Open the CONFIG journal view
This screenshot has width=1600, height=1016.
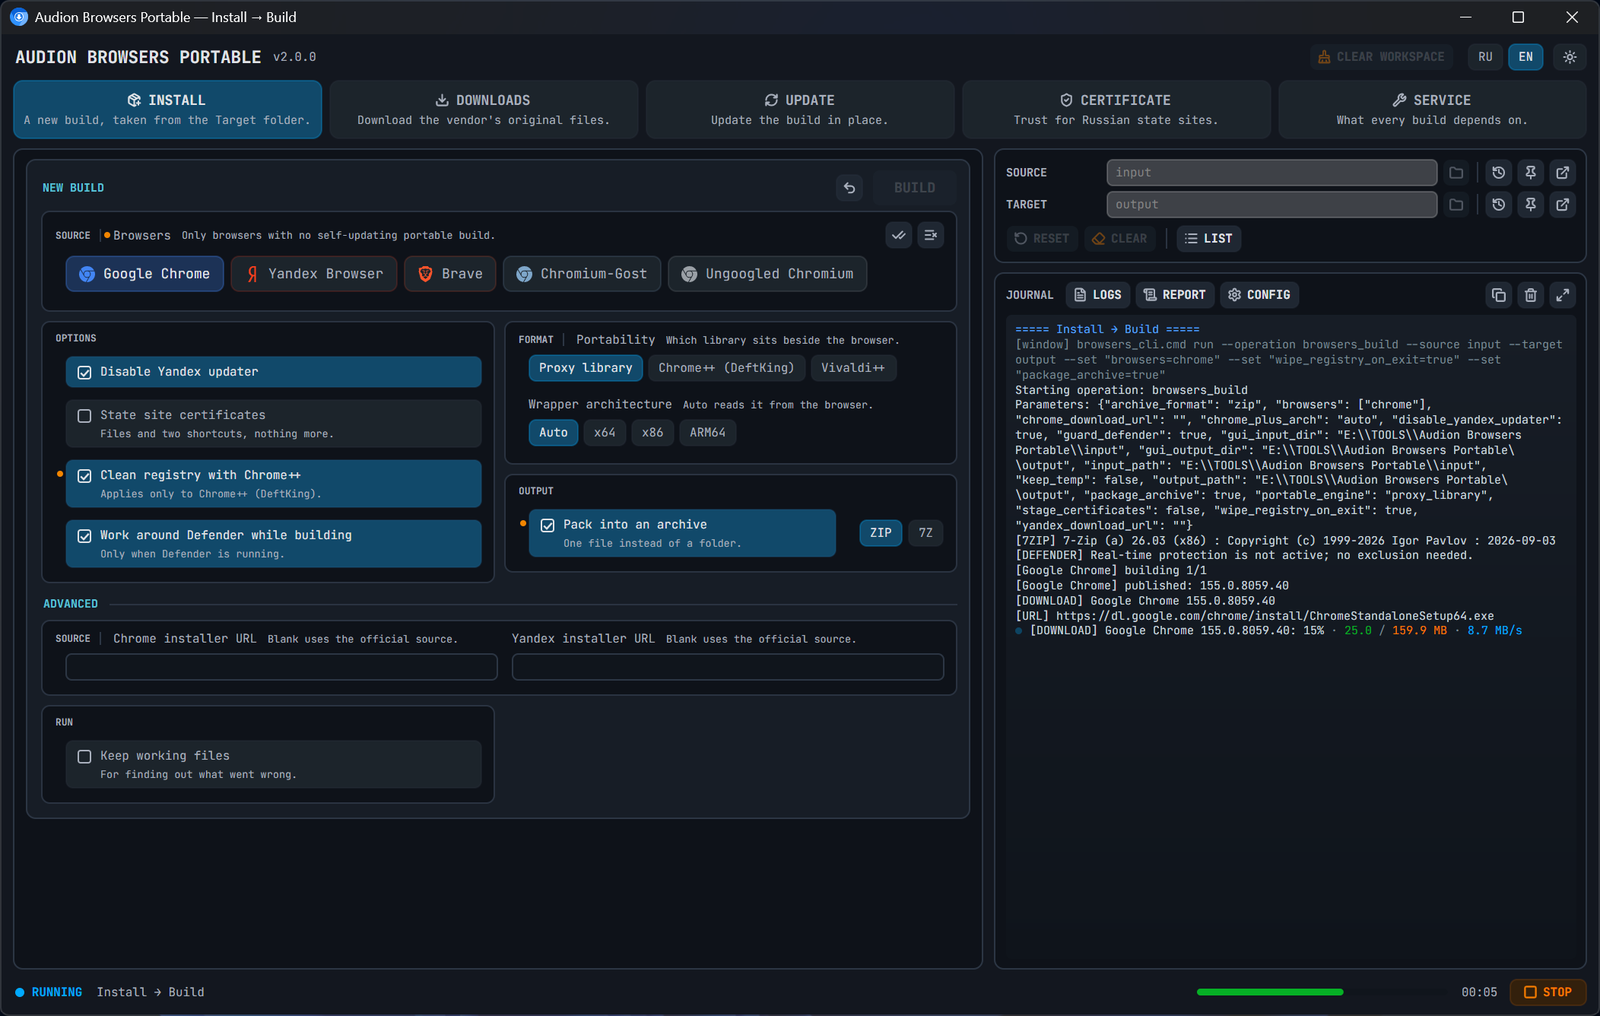pyautogui.click(x=1259, y=295)
